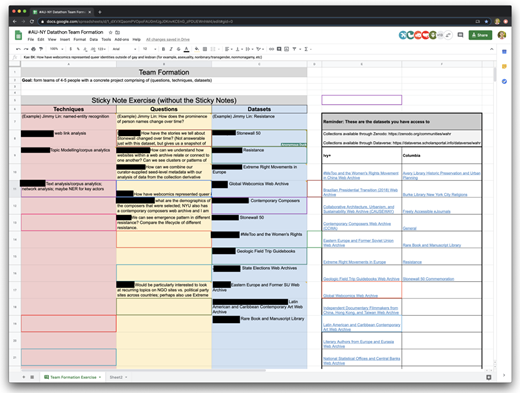Open the Global Webcomics Web Archive link

(x=350, y=296)
